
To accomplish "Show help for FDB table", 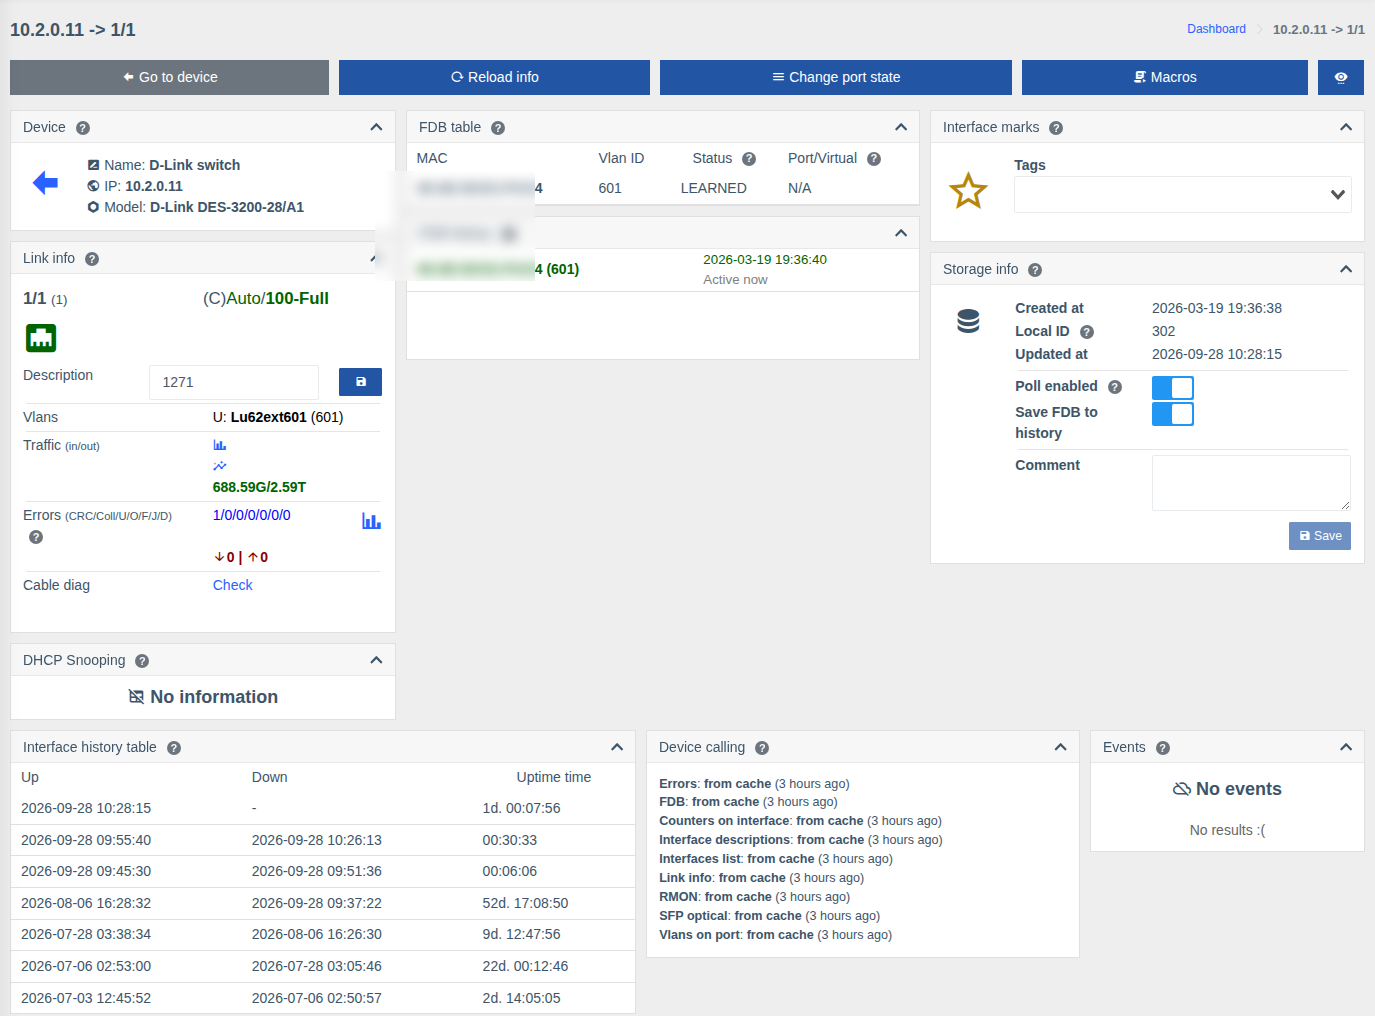I will coord(498,128).
